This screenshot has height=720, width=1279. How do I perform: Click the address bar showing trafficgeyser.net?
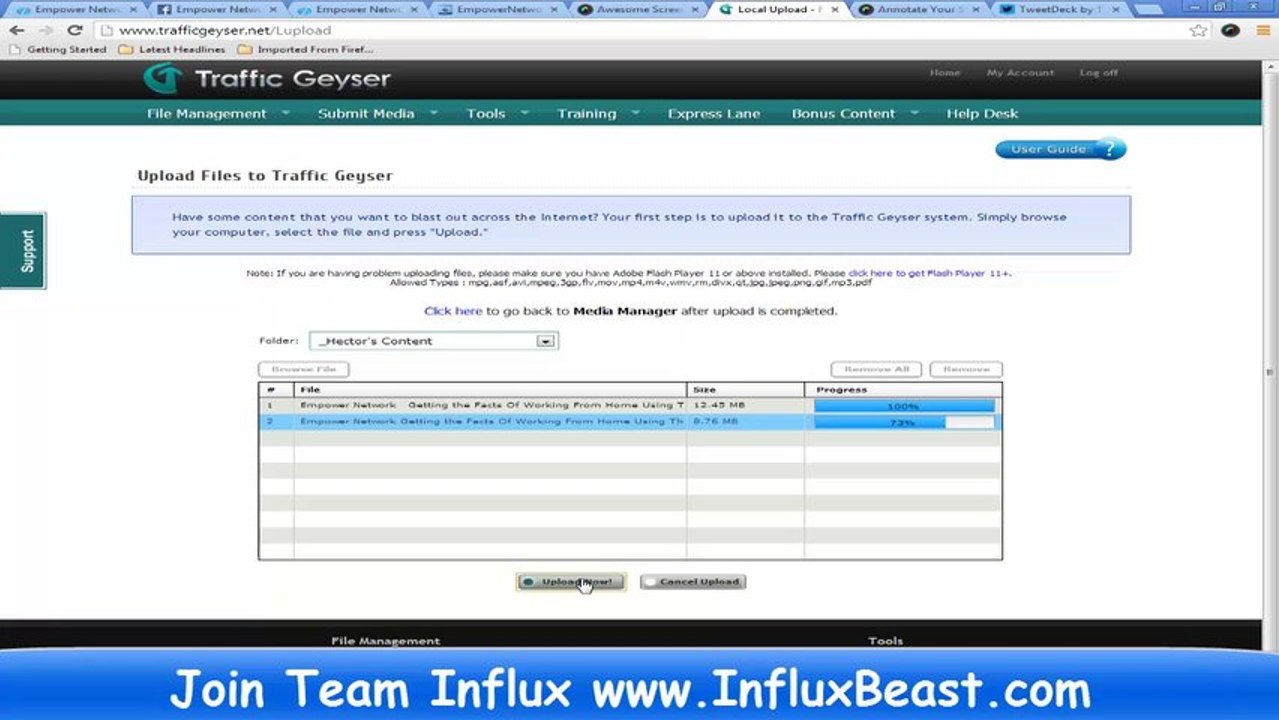[640, 30]
